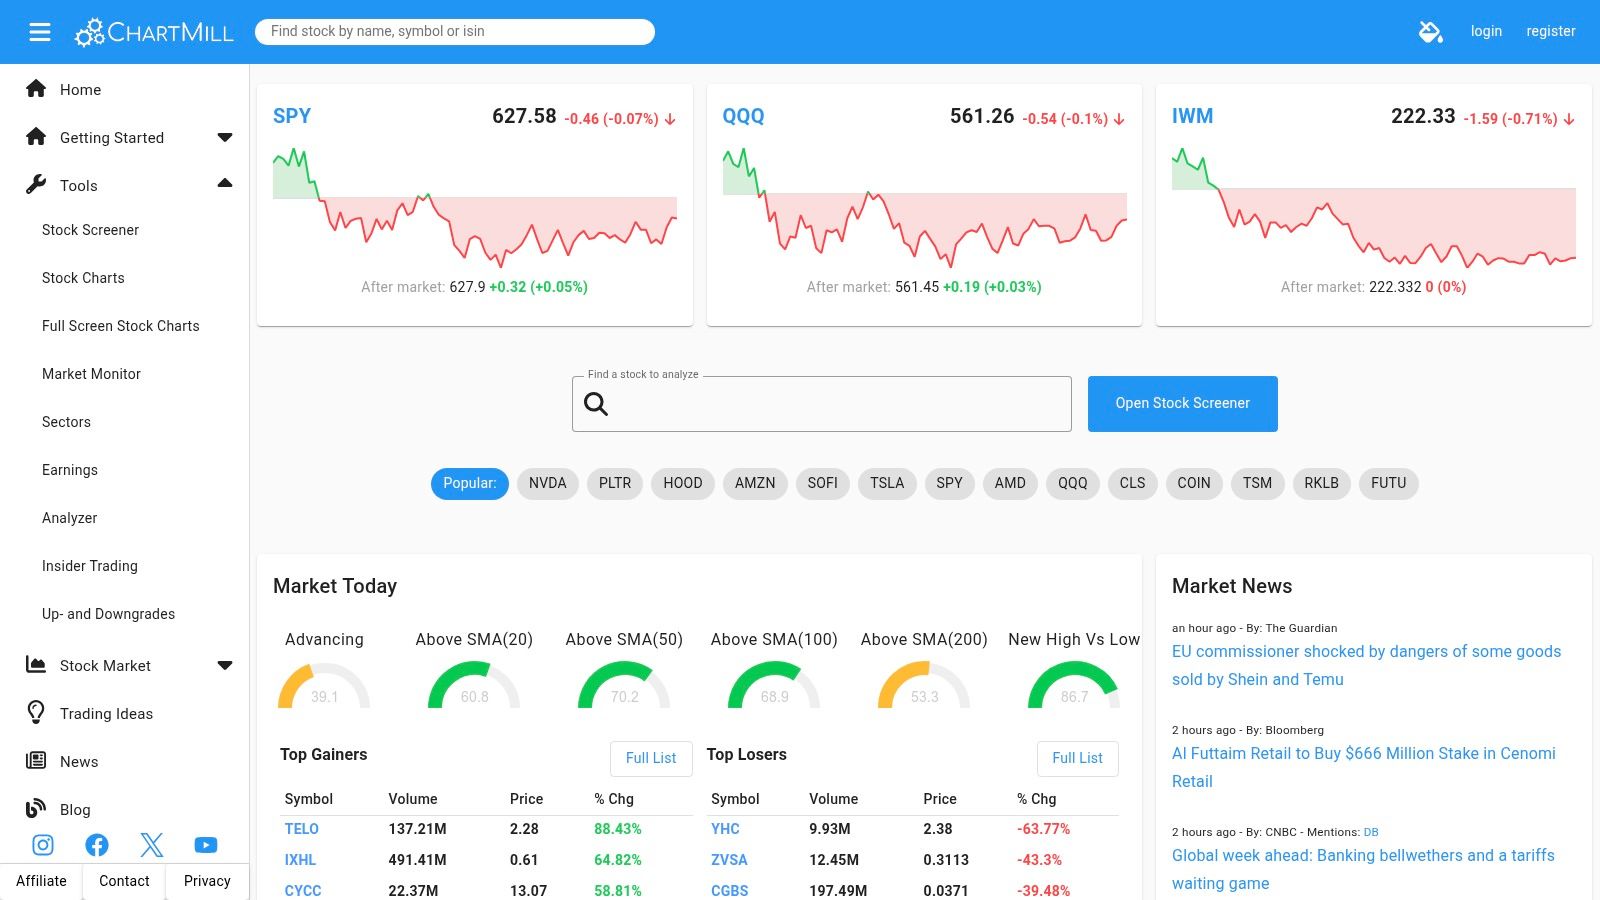1600x900 pixels.
Task: Select the AMZN popular chip
Action: pyautogui.click(x=755, y=483)
